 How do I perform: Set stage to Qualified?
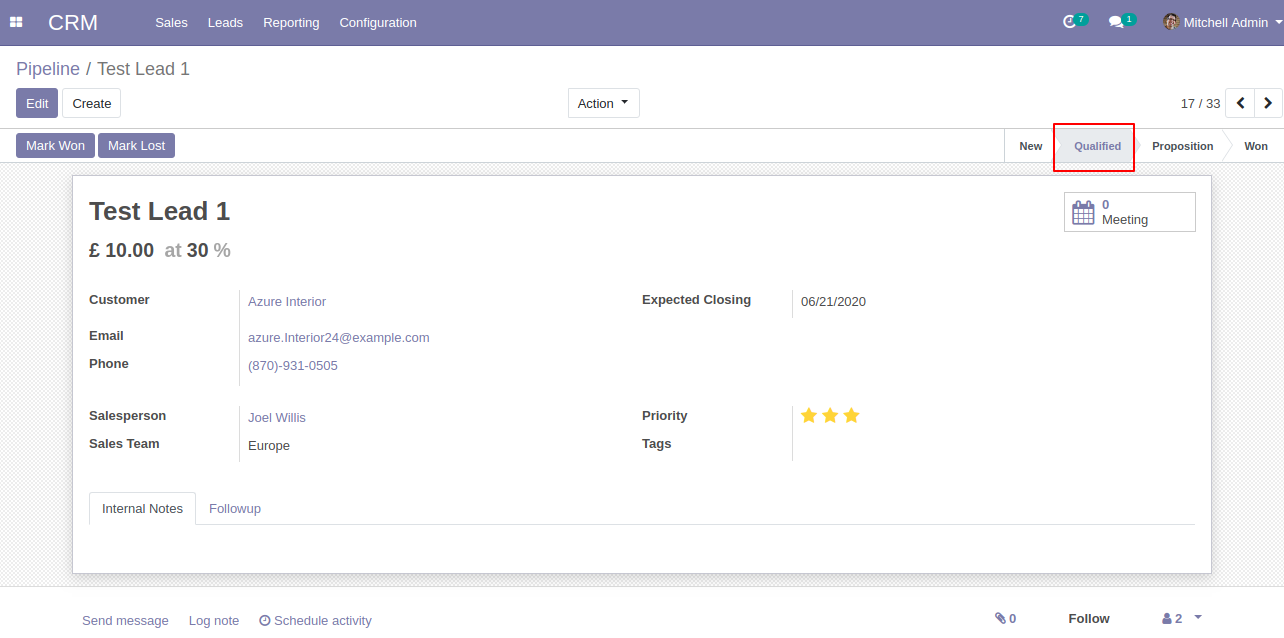[x=1097, y=146]
